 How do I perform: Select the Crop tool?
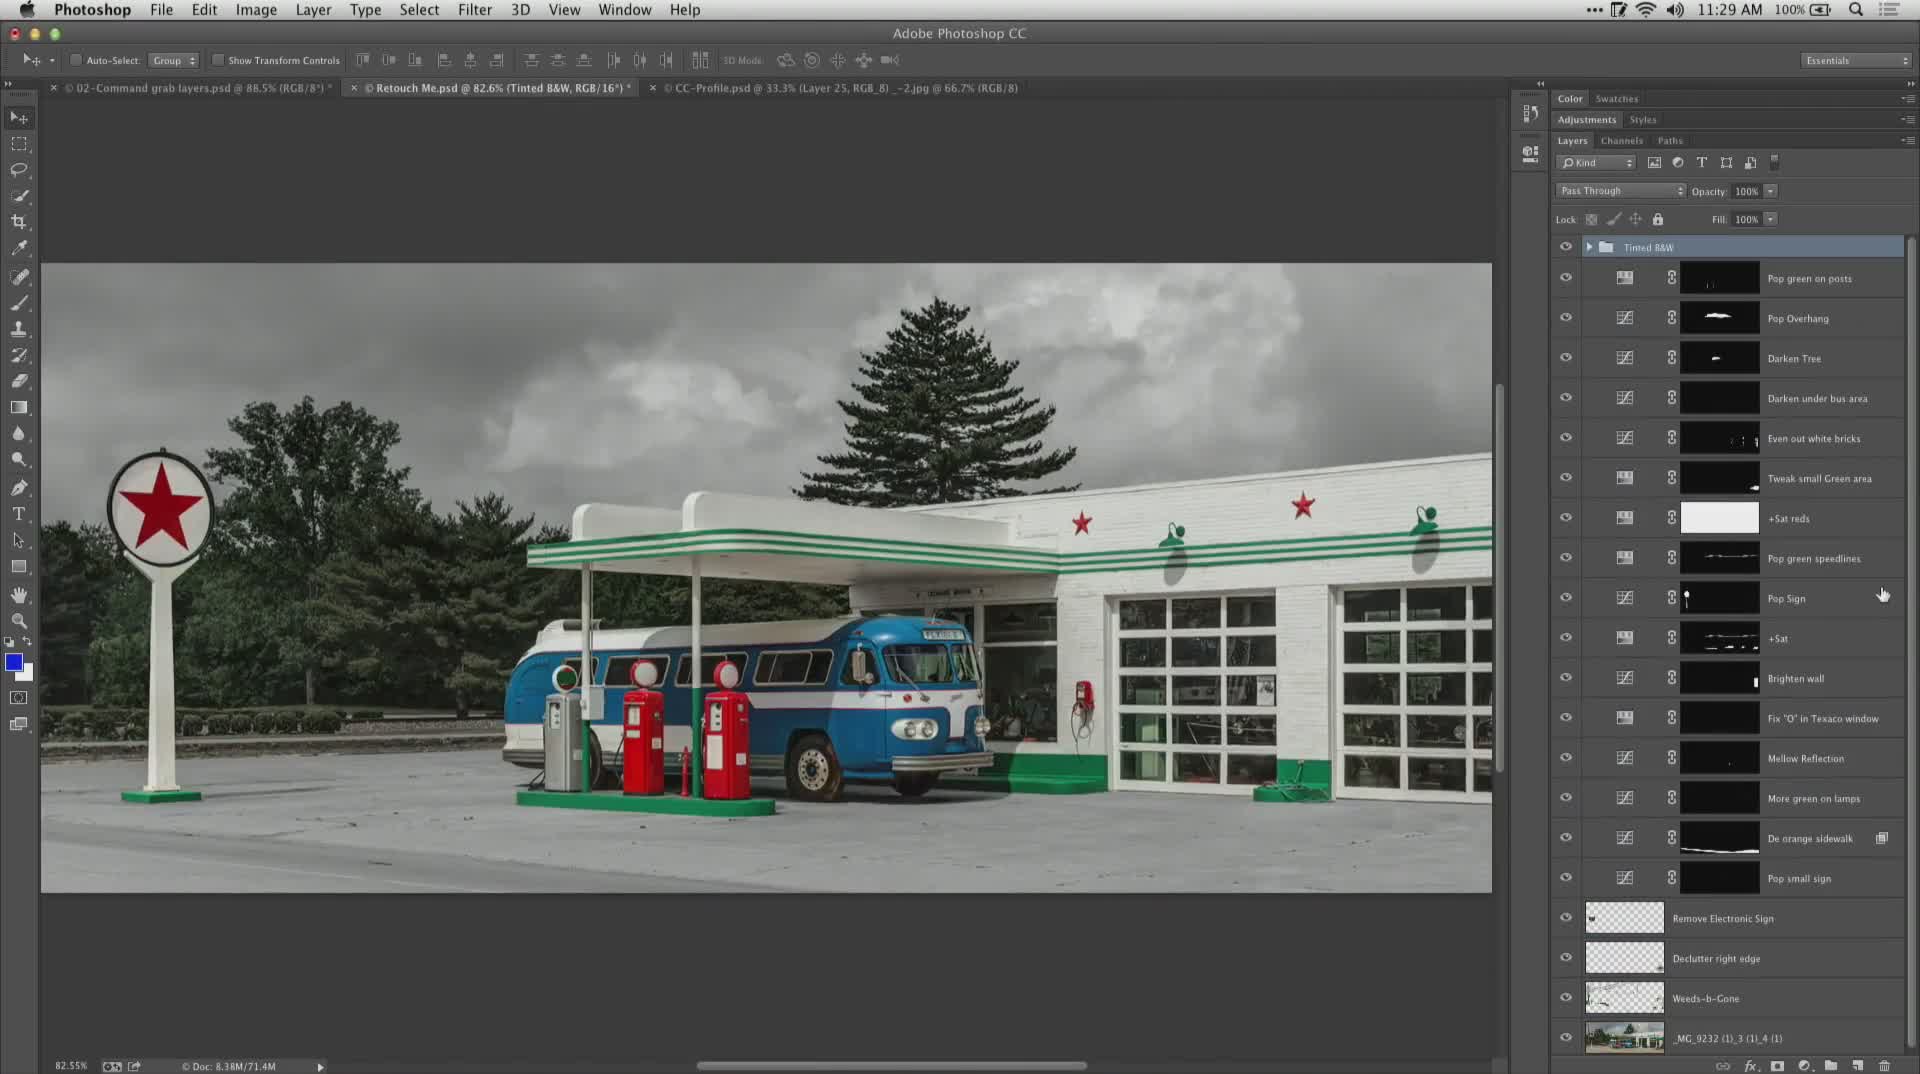[19, 222]
